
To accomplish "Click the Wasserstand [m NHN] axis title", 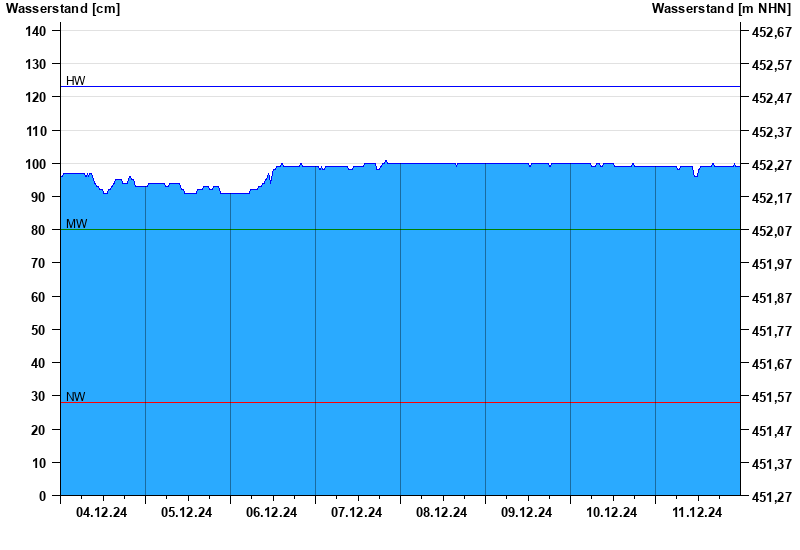I will (720, 9).
